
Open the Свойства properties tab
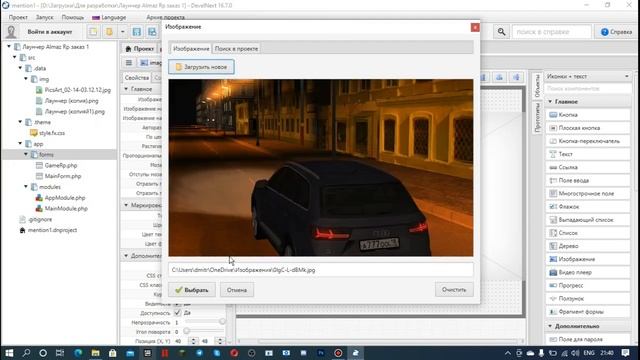[x=137, y=78]
